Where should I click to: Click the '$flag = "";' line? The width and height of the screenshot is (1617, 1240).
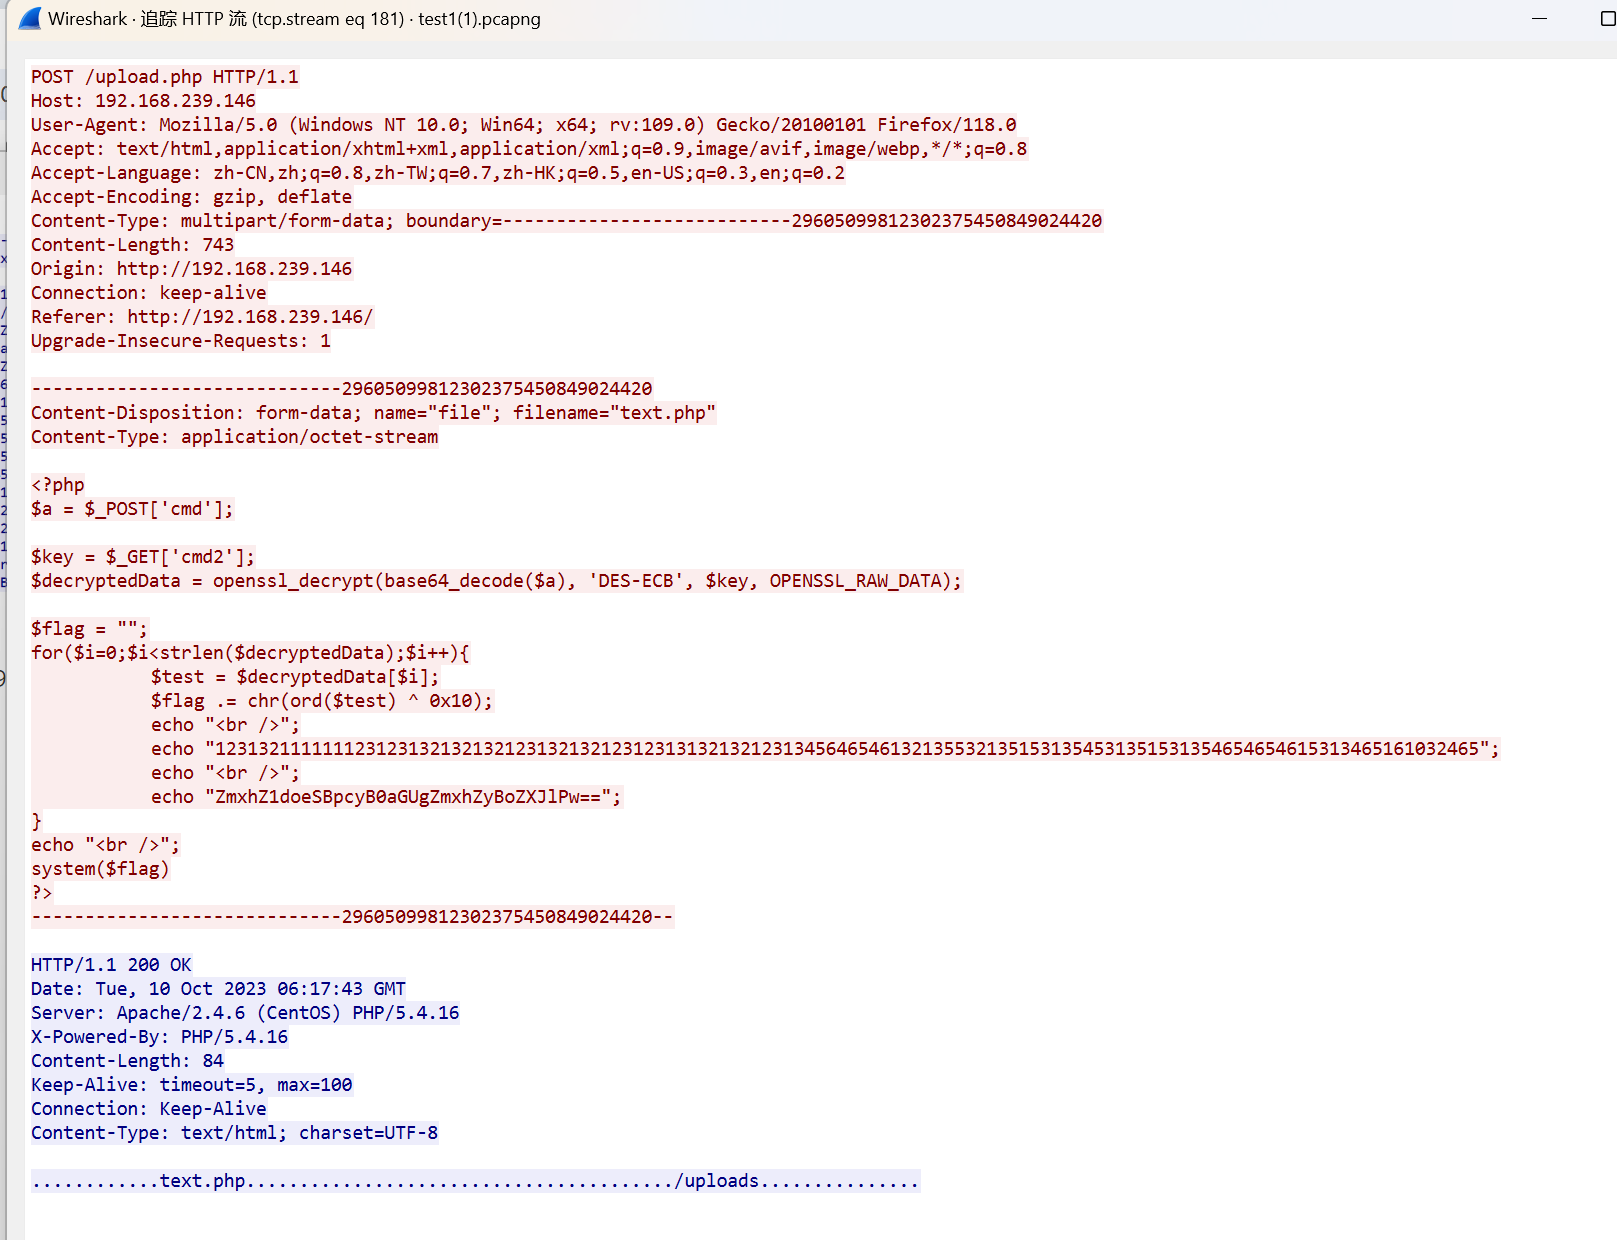tap(89, 629)
